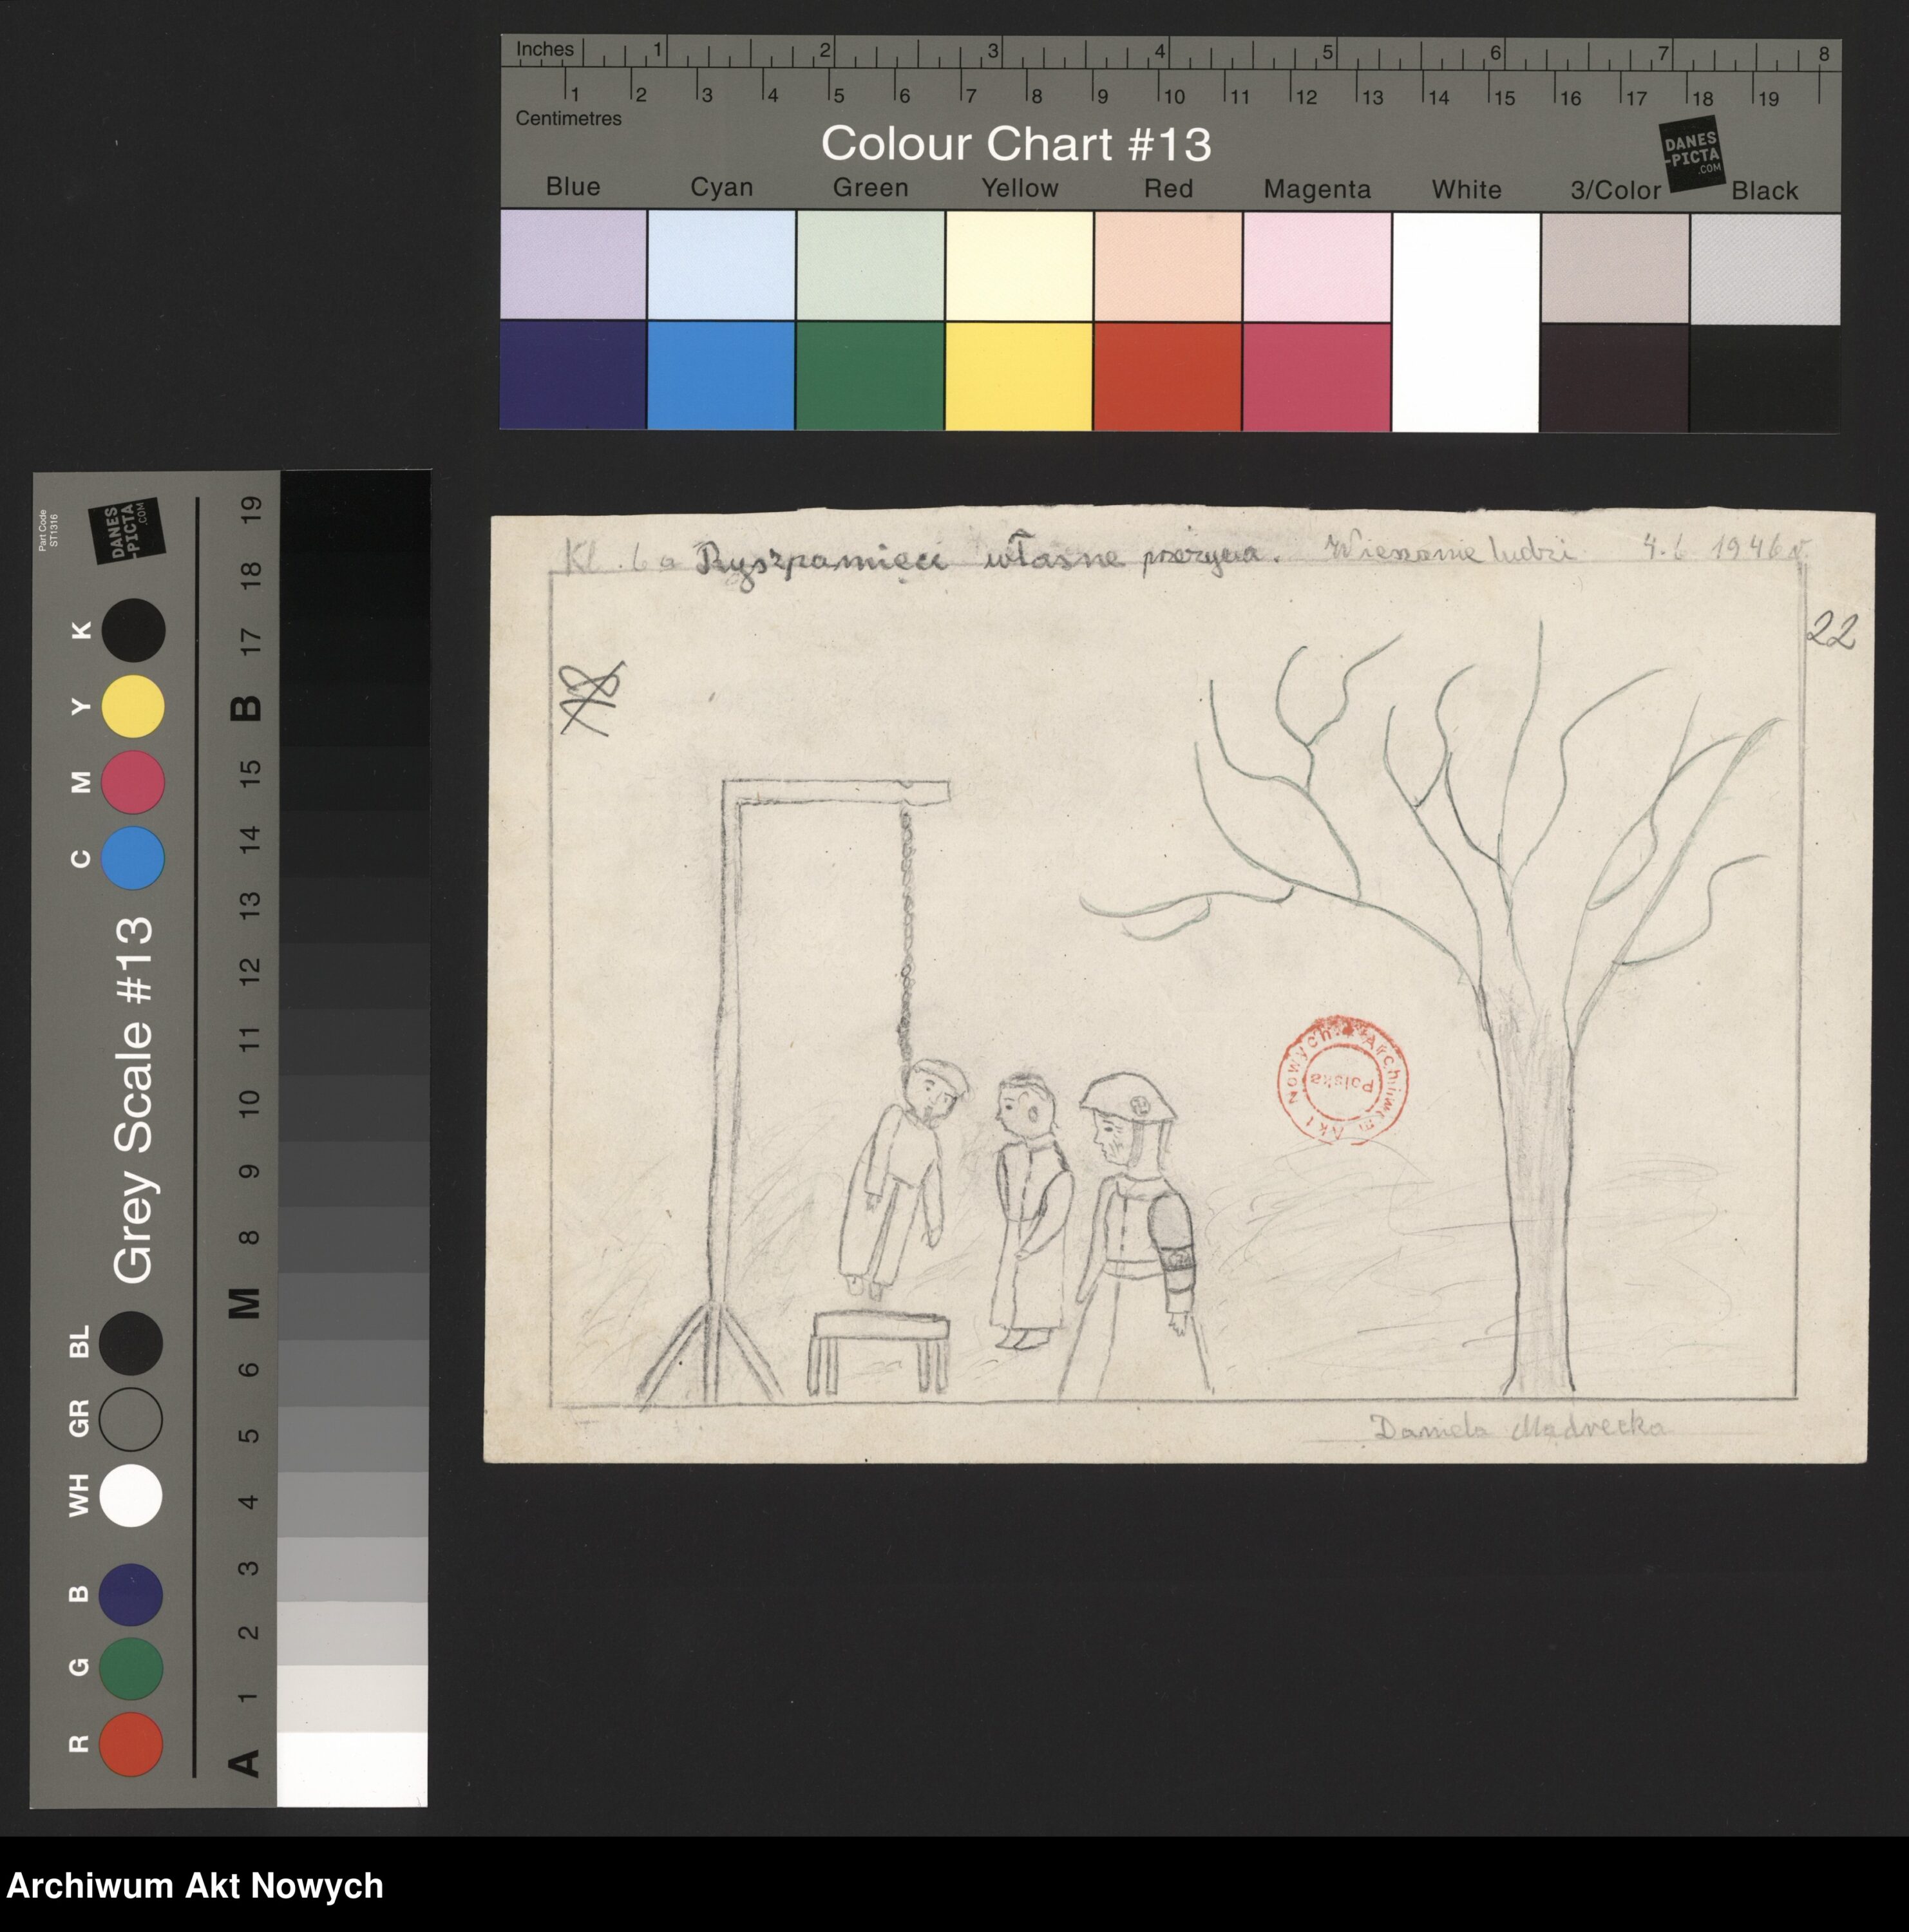Click the dark blue swatch under Blue
This screenshot has width=1909, height=1932.
[573, 375]
